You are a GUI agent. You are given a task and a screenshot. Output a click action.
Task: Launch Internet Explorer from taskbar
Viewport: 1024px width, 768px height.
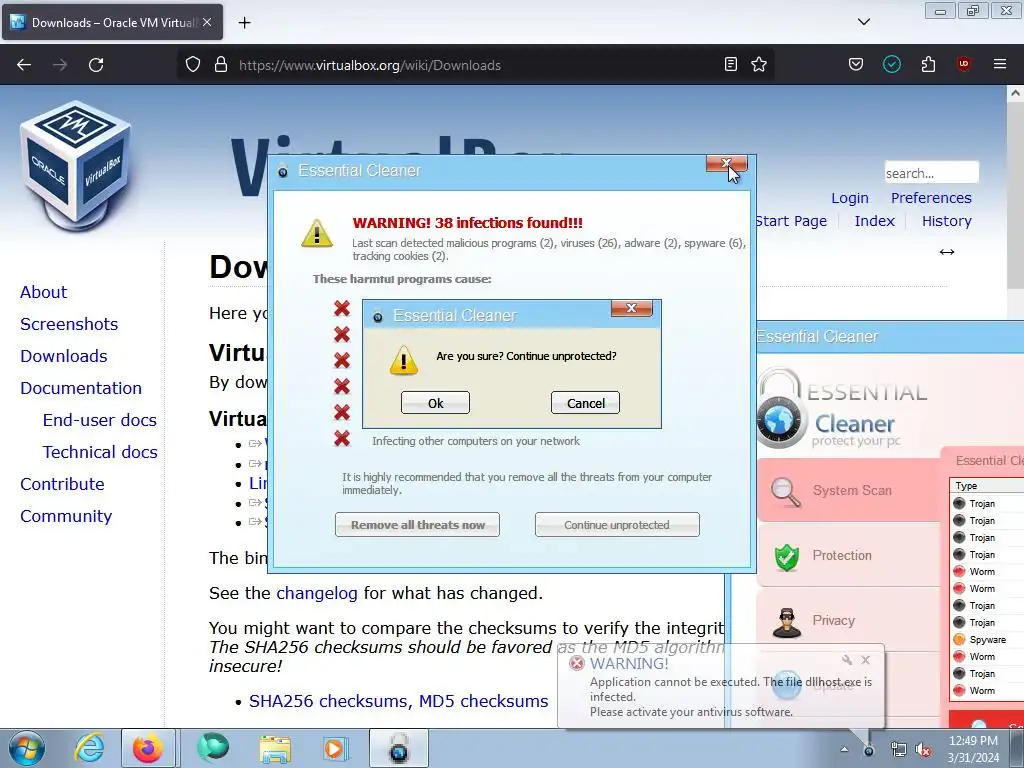pos(89,748)
